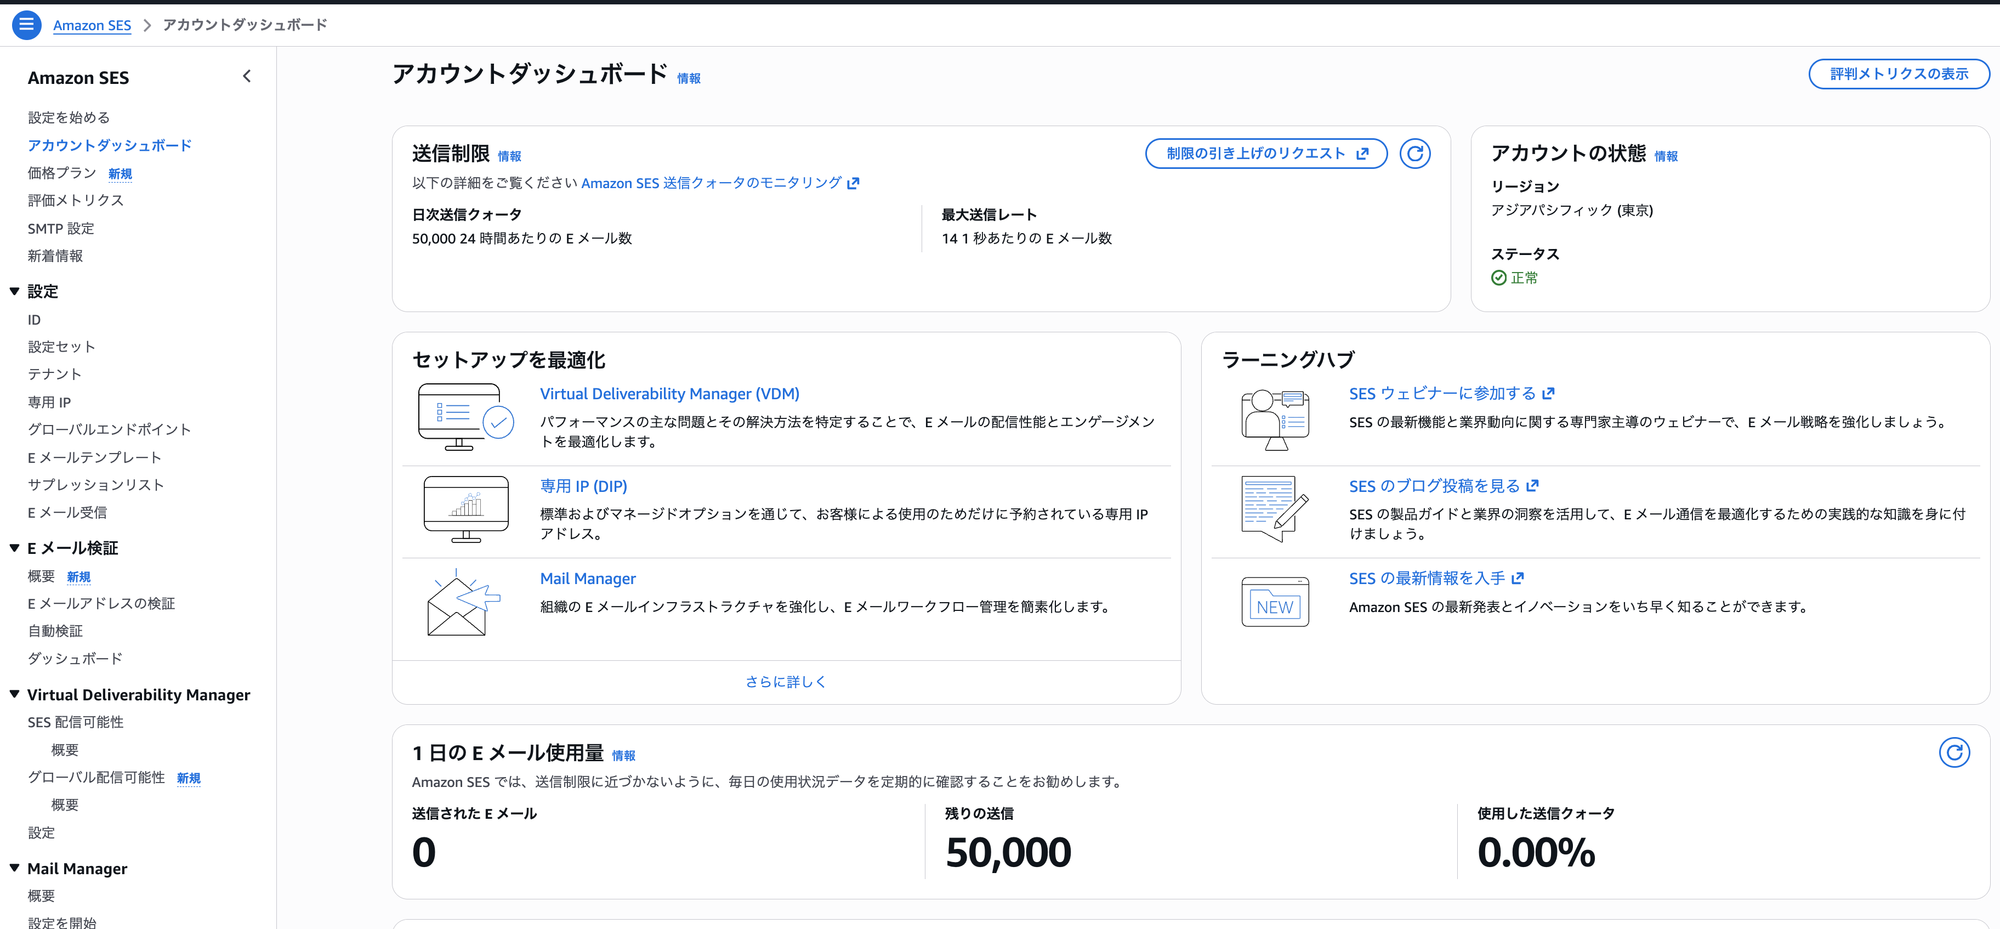Open the Virtual Deliverability Manager (VDM) link
The width and height of the screenshot is (2000, 929).
click(x=670, y=394)
